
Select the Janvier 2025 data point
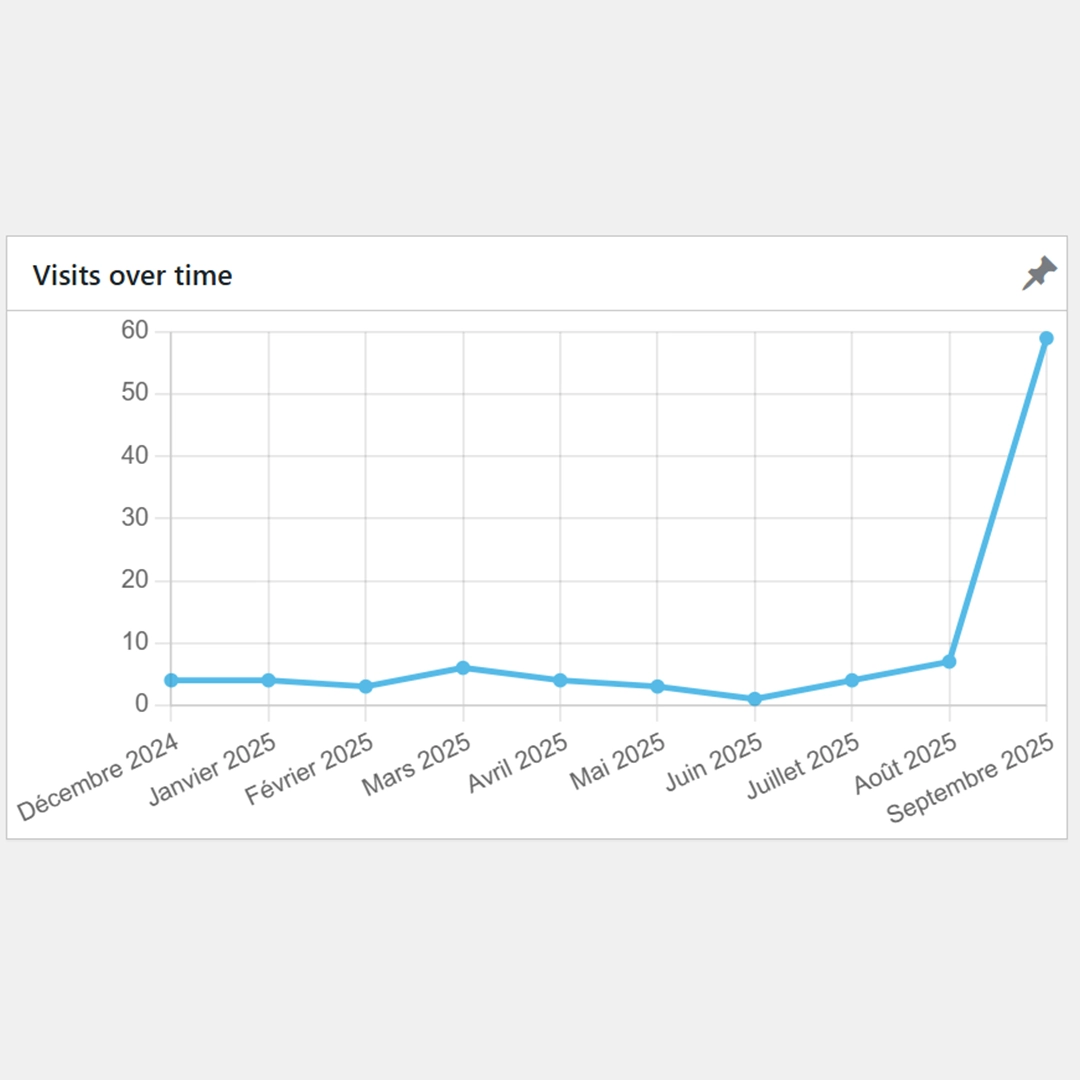268,680
